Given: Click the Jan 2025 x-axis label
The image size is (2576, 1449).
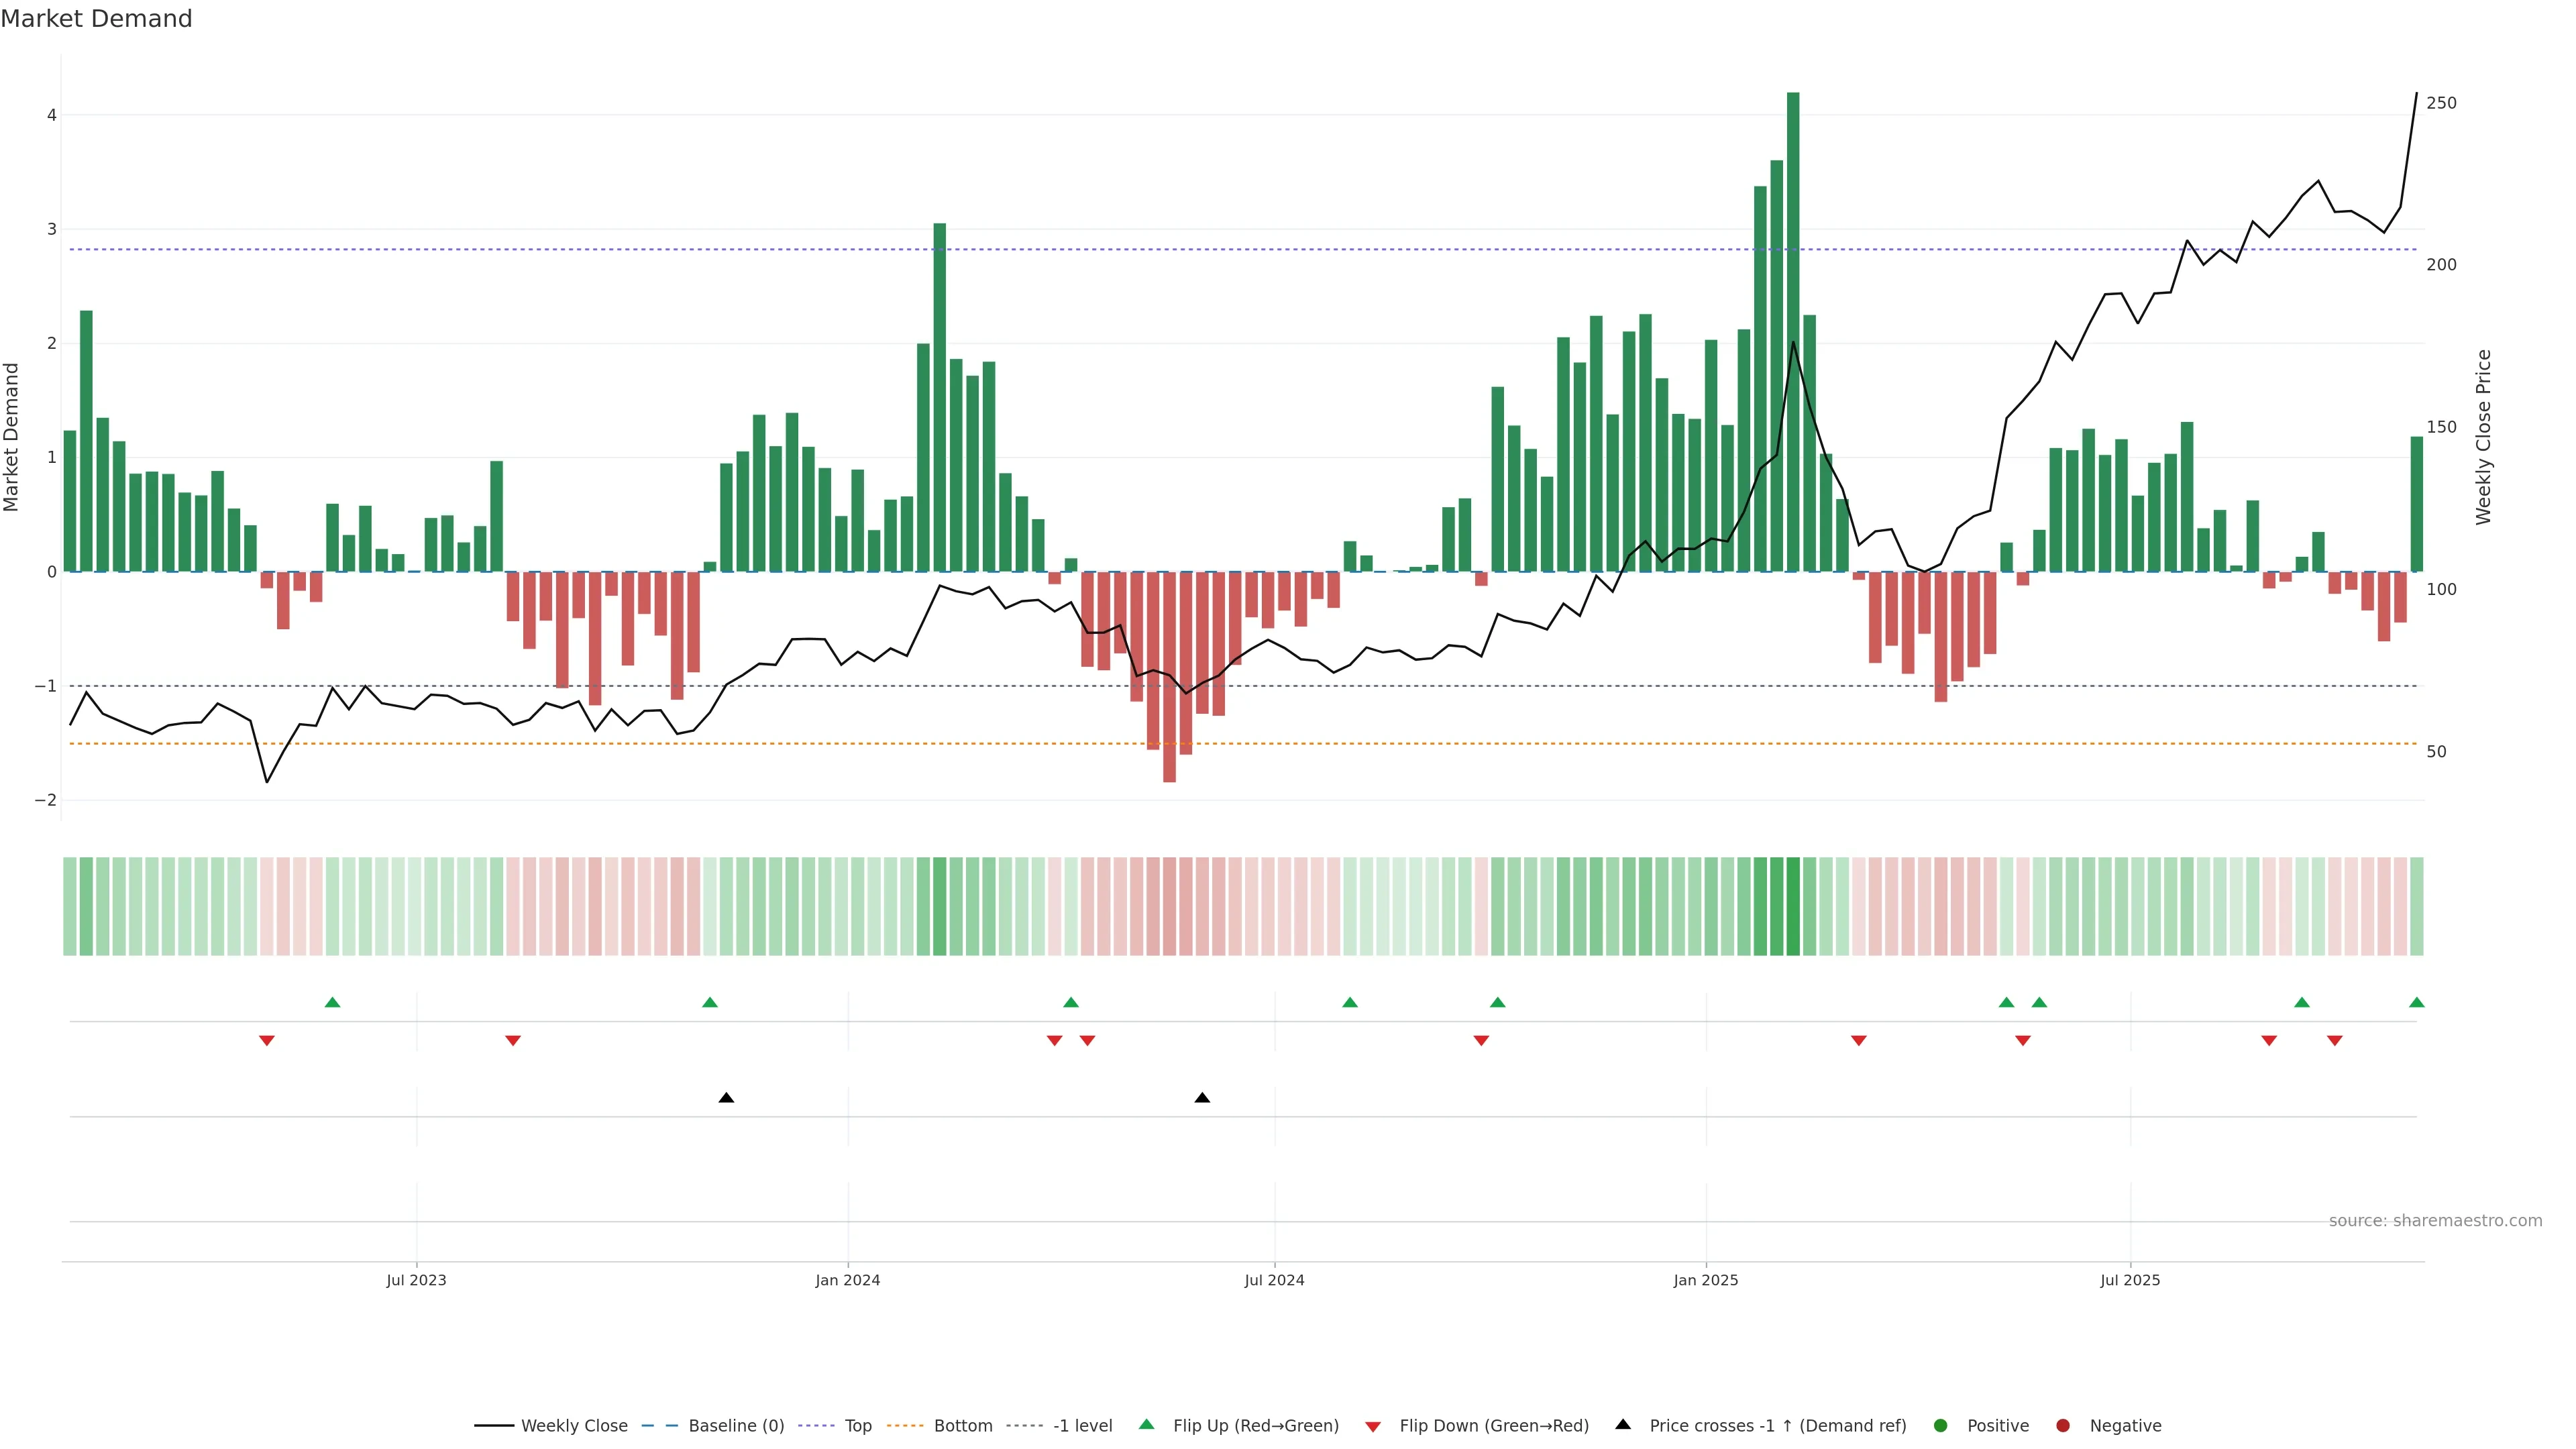Looking at the screenshot, I should (1706, 1280).
